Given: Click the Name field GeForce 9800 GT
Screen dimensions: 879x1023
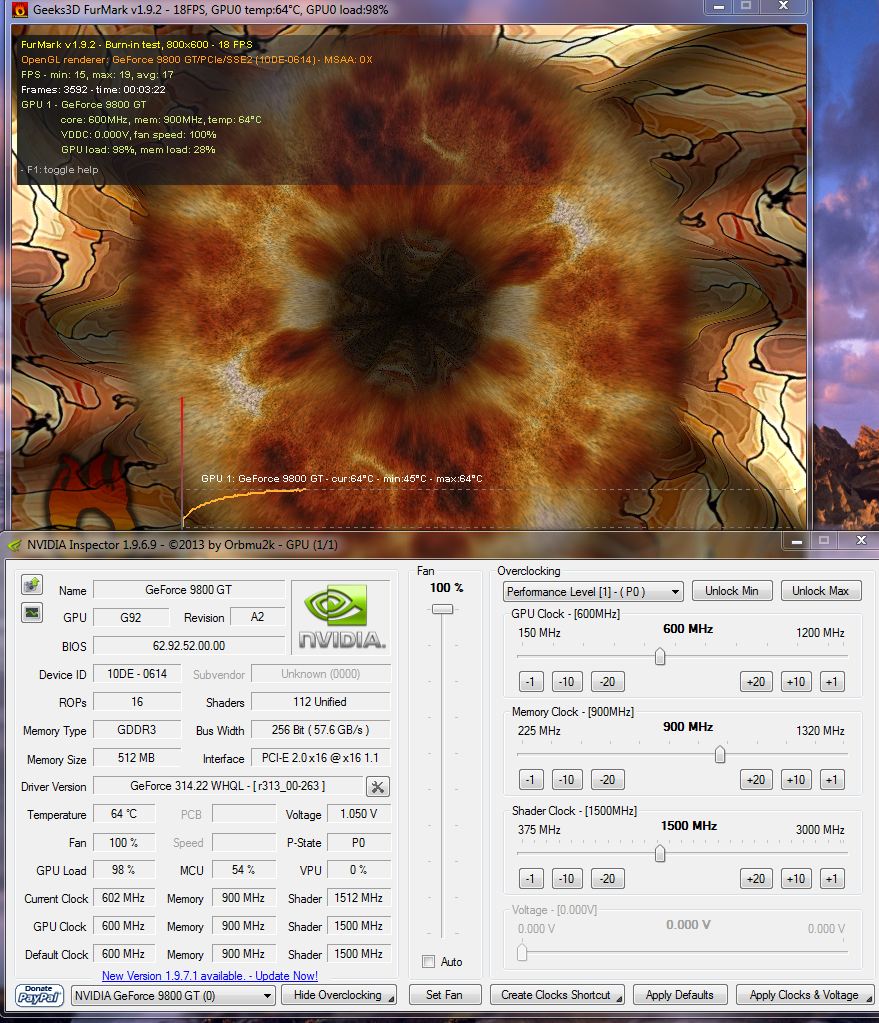Looking at the screenshot, I should pos(189,590).
